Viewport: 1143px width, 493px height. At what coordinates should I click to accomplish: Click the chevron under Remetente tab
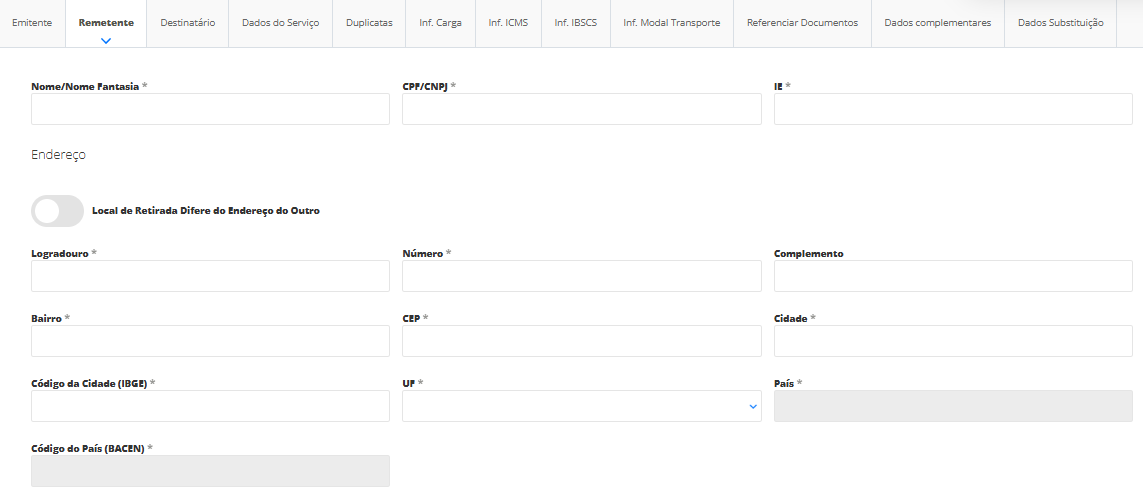106,41
